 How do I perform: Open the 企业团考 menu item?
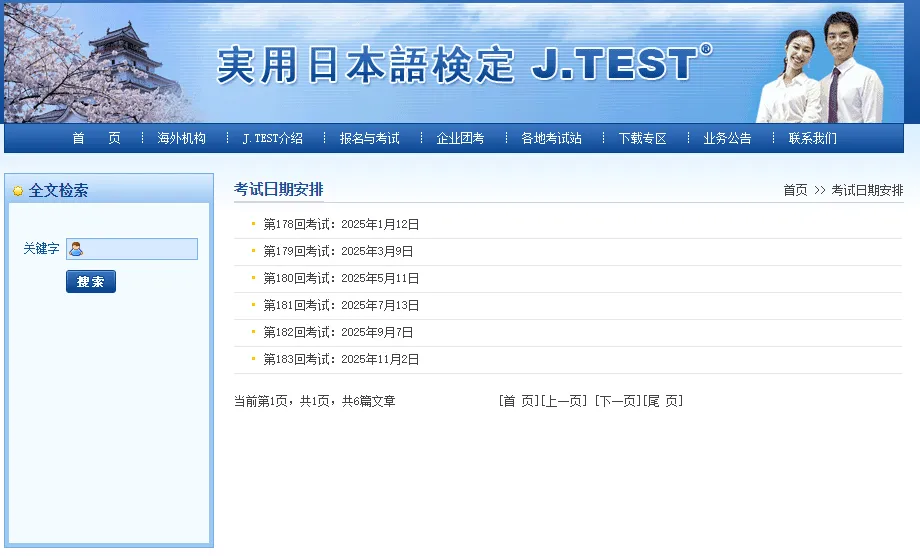pyautogui.click(x=461, y=138)
